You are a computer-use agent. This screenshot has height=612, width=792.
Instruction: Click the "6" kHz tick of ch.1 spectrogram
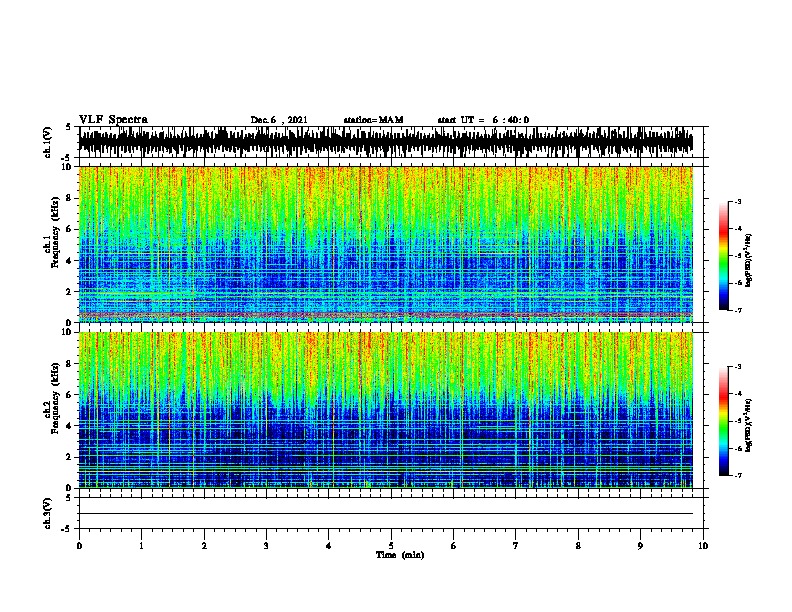[x=69, y=229]
